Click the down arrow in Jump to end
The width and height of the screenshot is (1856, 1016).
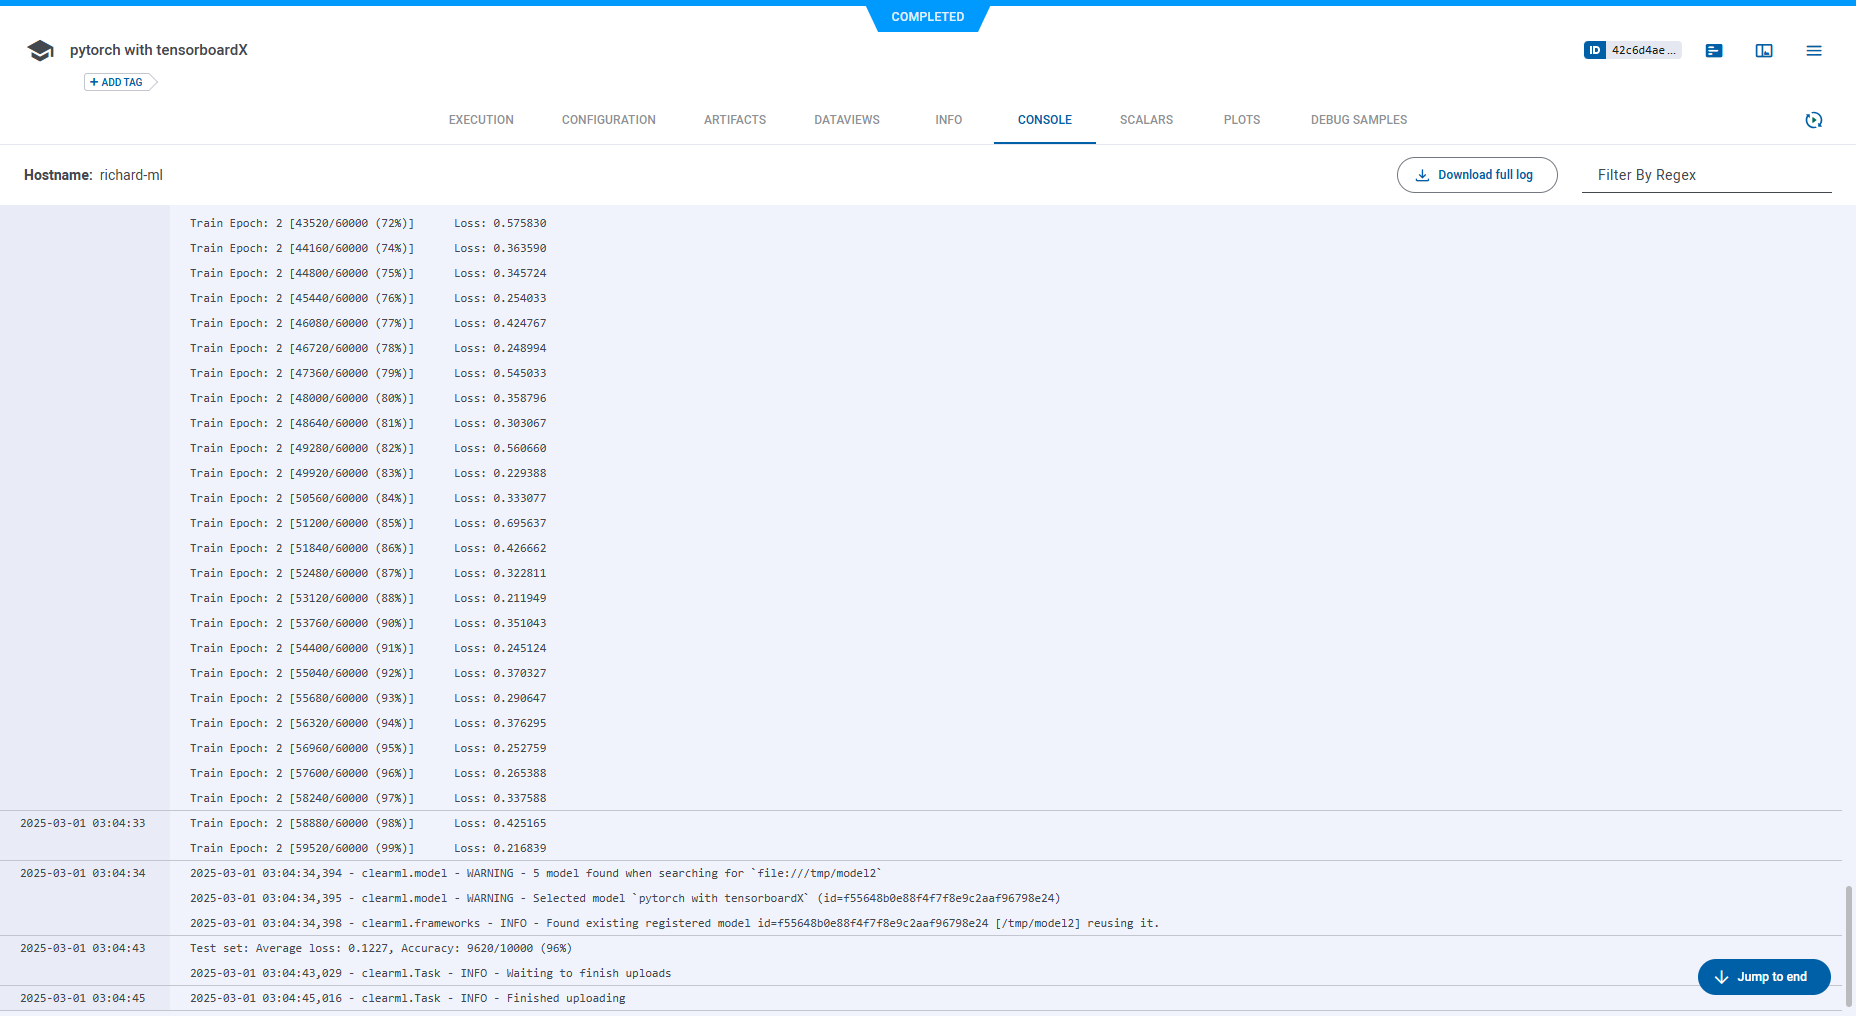coord(1721,977)
